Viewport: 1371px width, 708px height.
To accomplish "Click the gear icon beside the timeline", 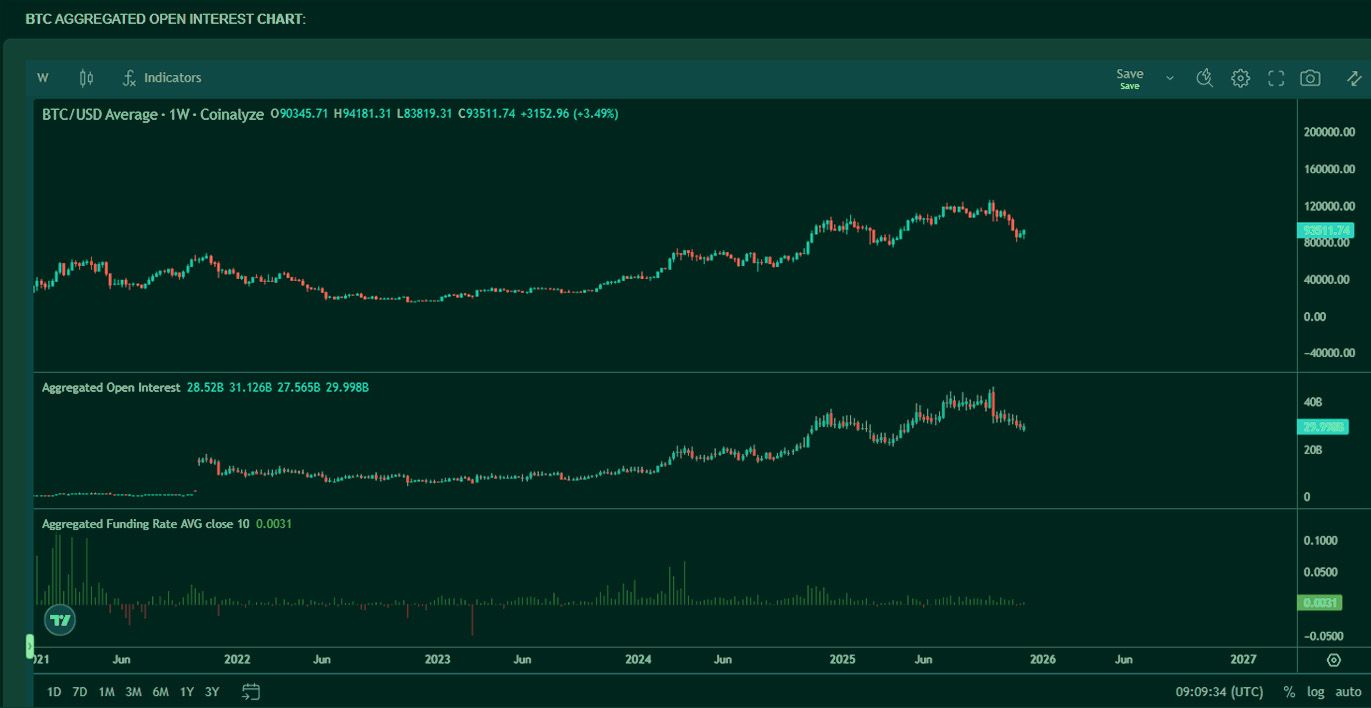I will [1333, 660].
